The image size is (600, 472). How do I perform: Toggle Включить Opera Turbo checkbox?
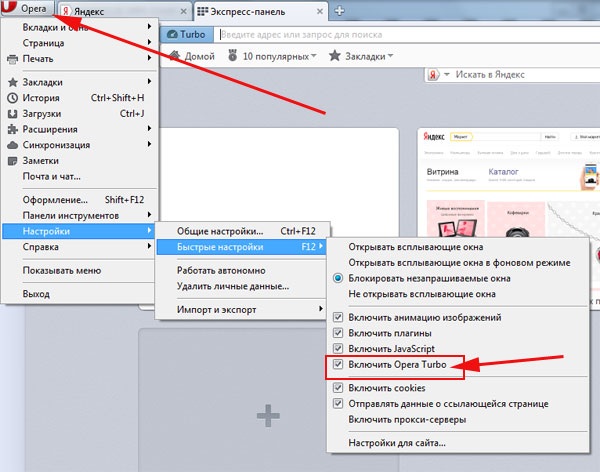click(x=338, y=366)
